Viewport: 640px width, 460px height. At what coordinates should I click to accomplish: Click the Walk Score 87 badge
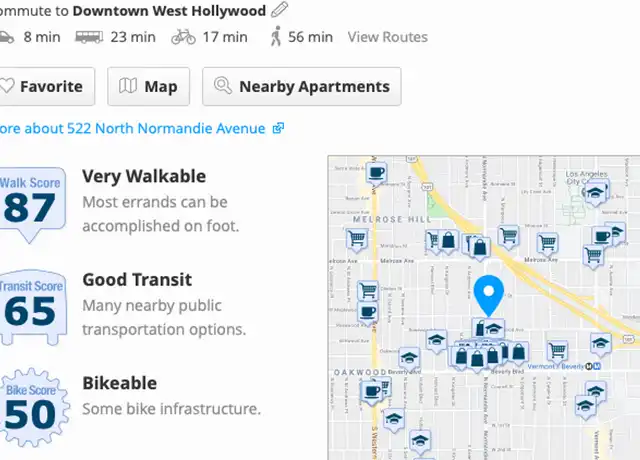pyautogui.click(x=31, y=204)
